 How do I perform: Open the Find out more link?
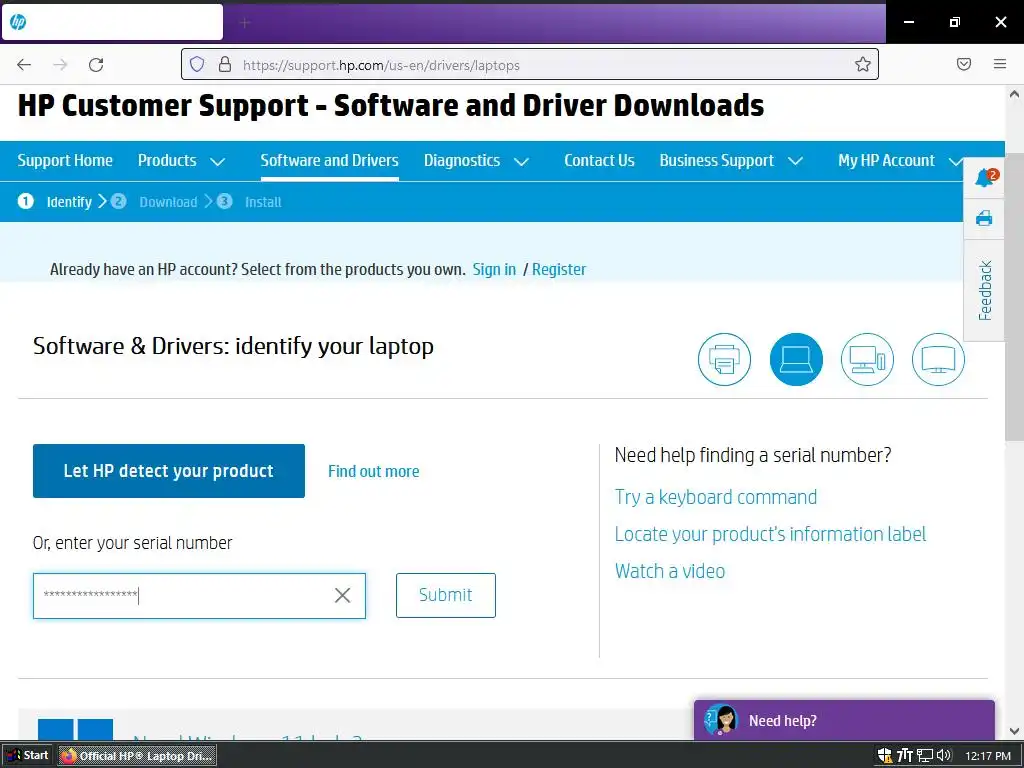click(x=374, y=472)
